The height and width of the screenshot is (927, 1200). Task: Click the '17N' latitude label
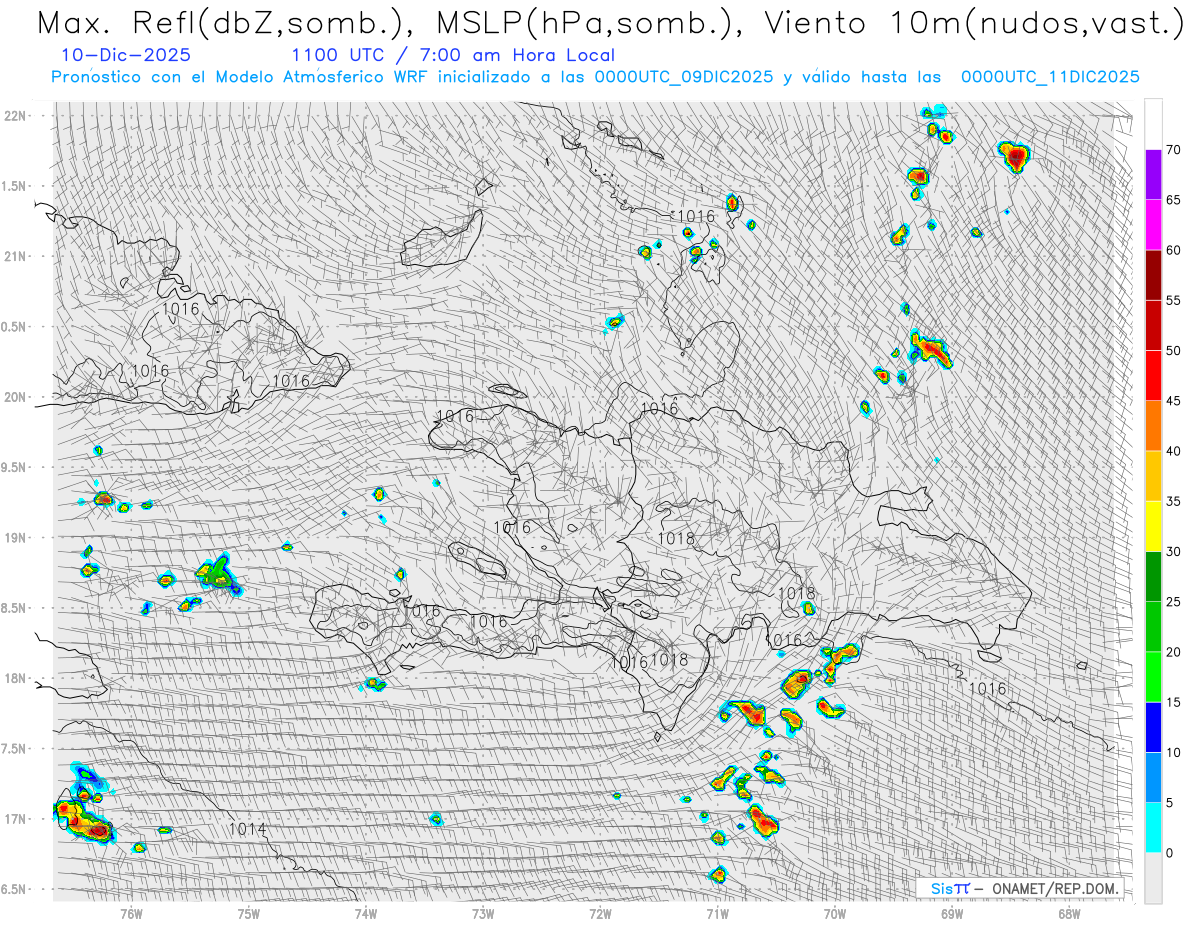pyautogui.click(x=15, y=819)
